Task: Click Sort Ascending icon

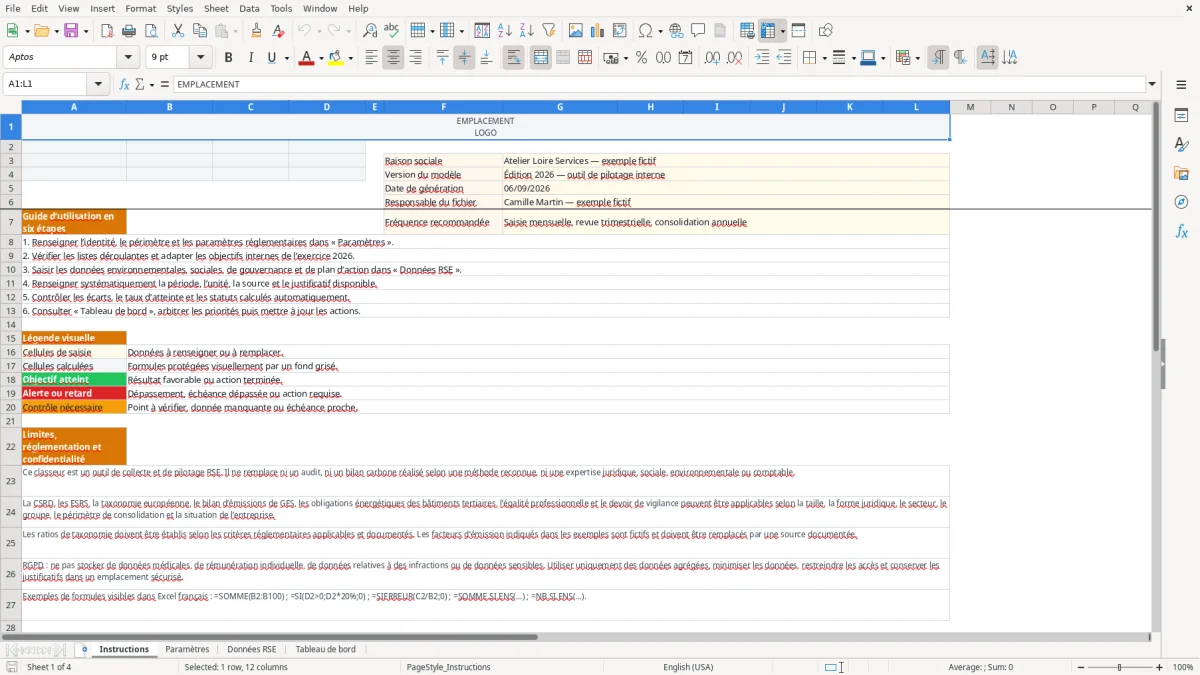Action: coord(505,31)
